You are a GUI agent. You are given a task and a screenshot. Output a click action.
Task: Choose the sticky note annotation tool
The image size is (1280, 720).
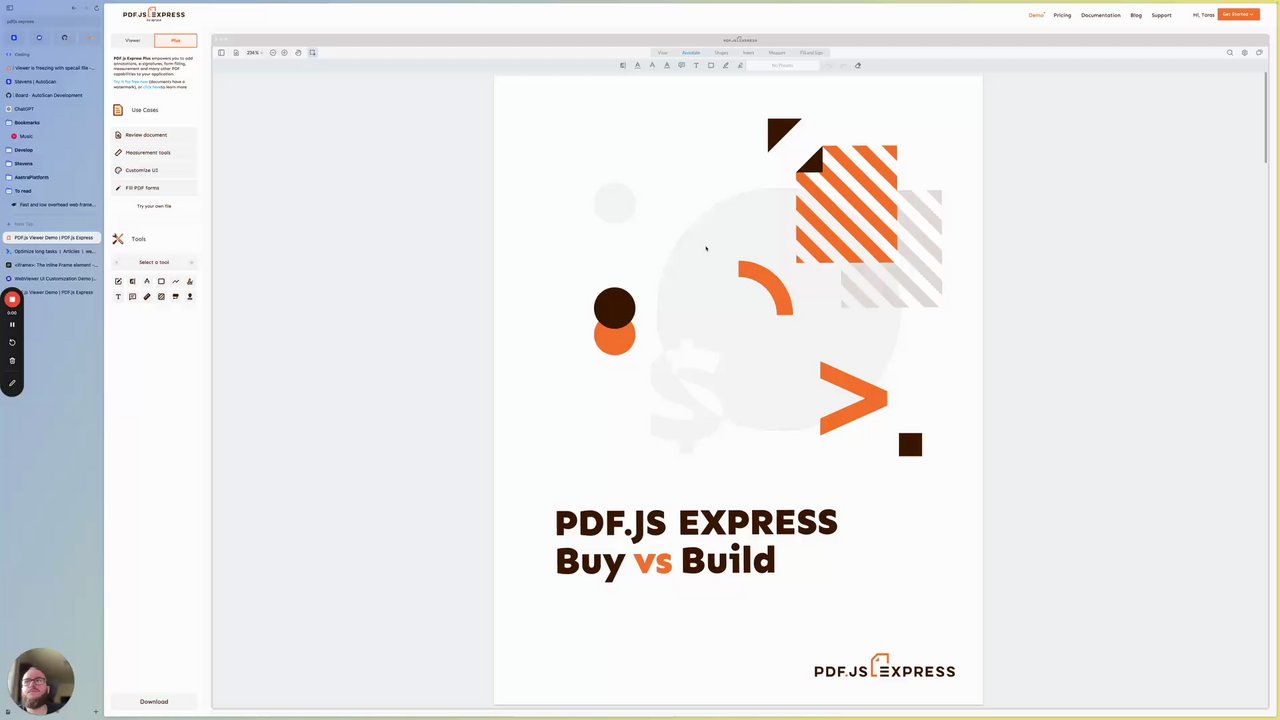pos(681,66)
